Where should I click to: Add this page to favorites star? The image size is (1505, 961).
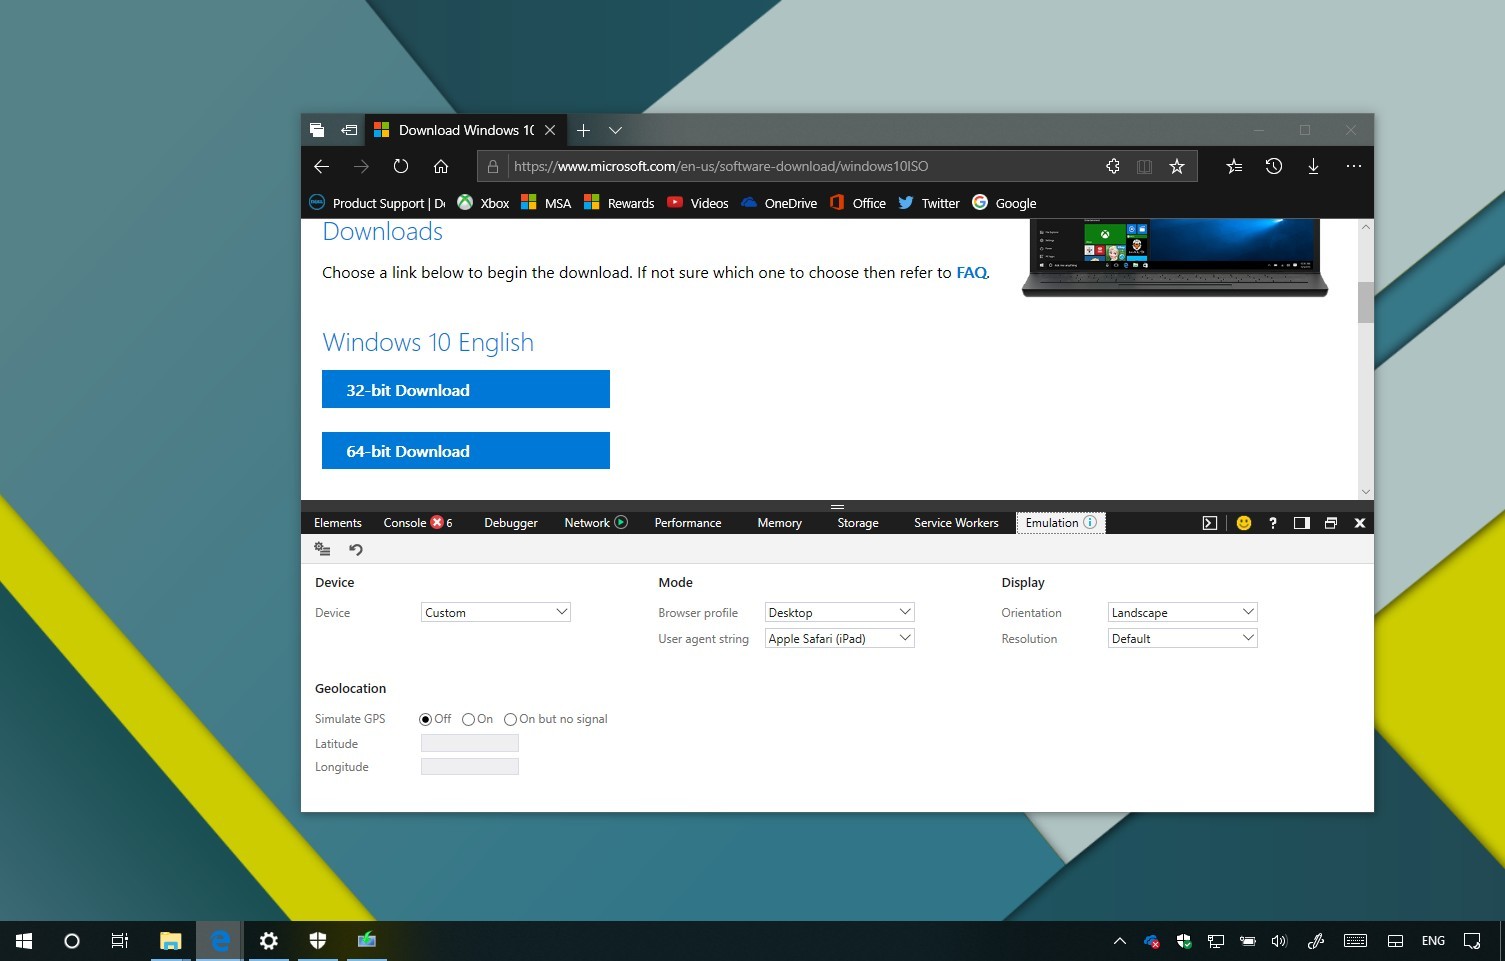coord(1177,166)
